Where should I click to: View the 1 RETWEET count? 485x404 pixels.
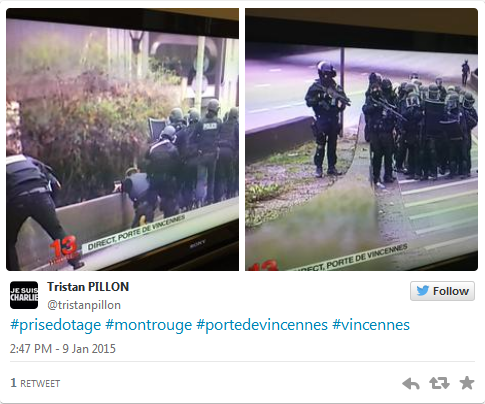35,383
